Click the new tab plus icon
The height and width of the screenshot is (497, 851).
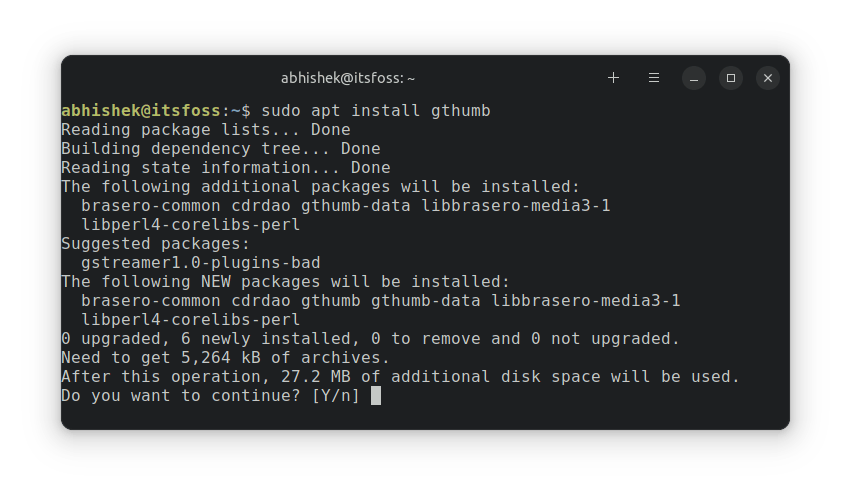tap(614, 78)
